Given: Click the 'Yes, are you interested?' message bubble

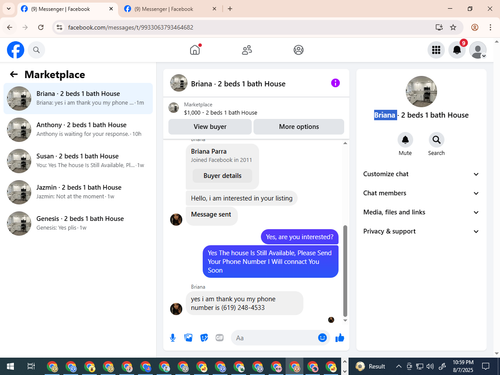Looking at the screenshot, I should coord(299,237).
